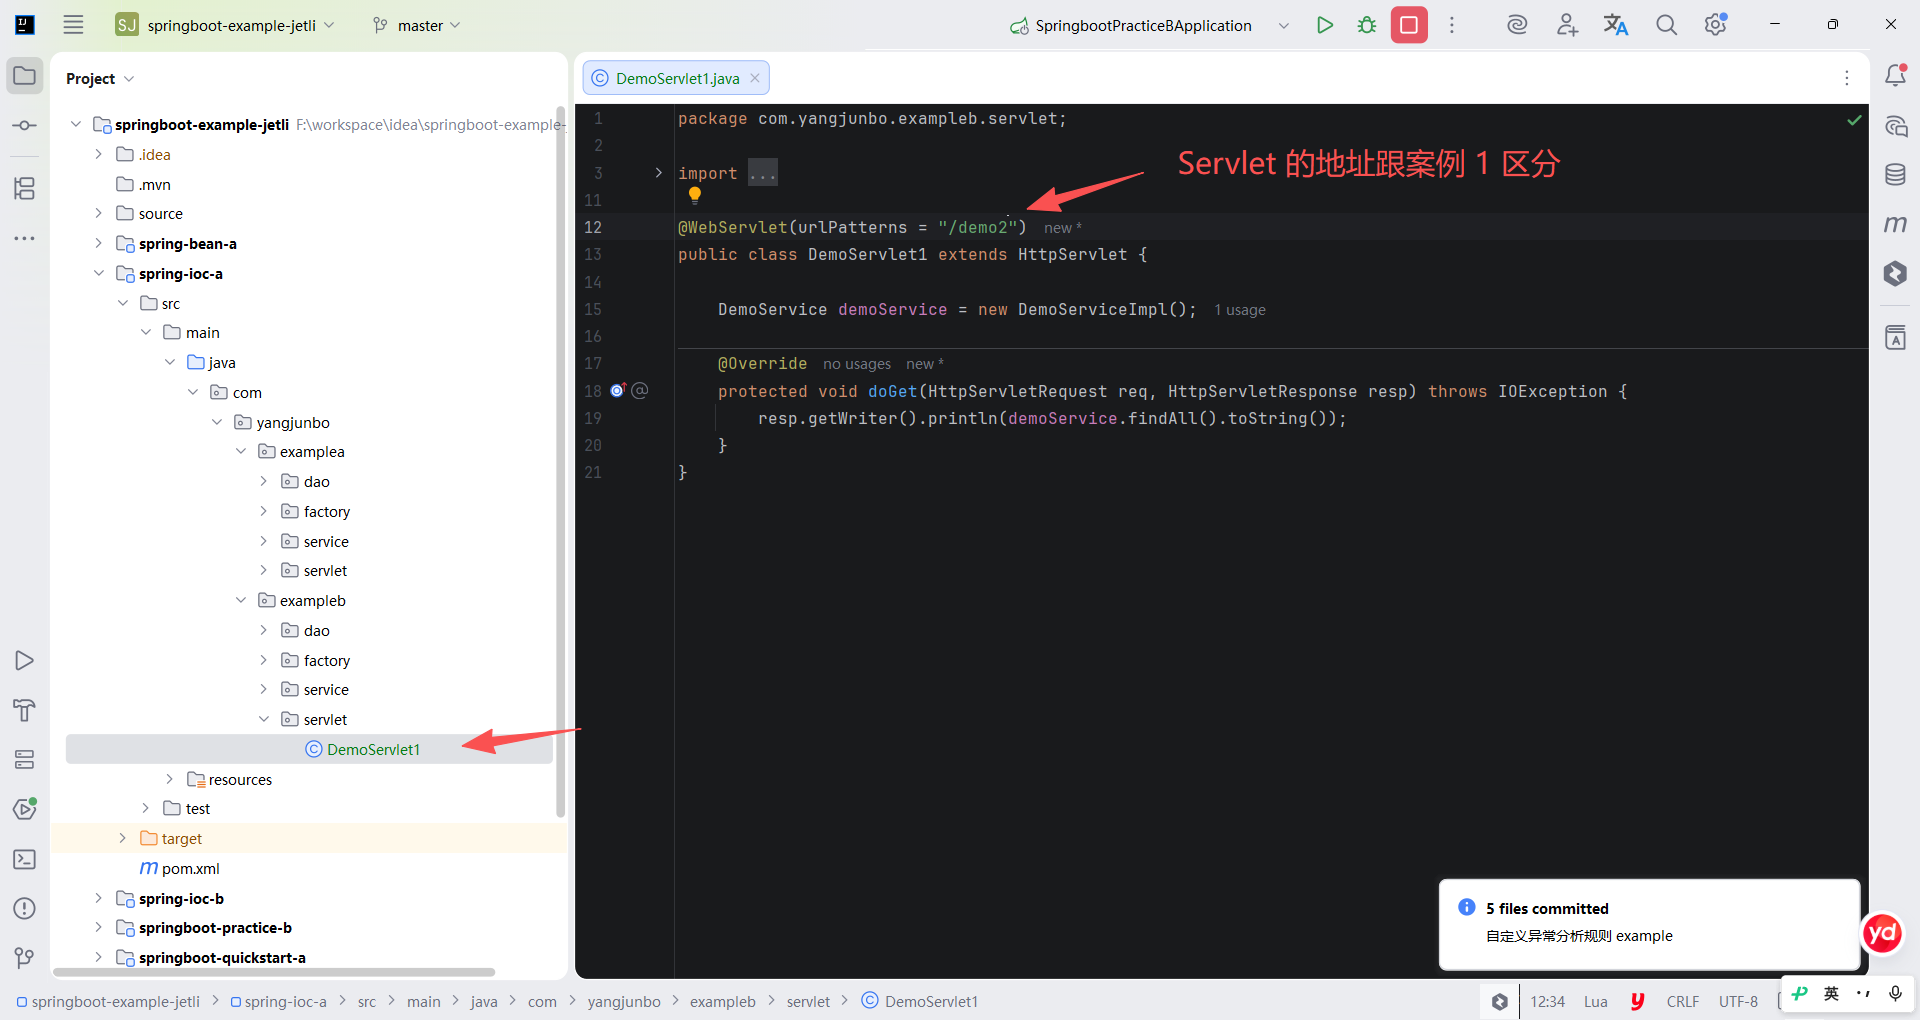
Task: Expand the resources folder
Action: pyautogui.click(x=169, y=779)
